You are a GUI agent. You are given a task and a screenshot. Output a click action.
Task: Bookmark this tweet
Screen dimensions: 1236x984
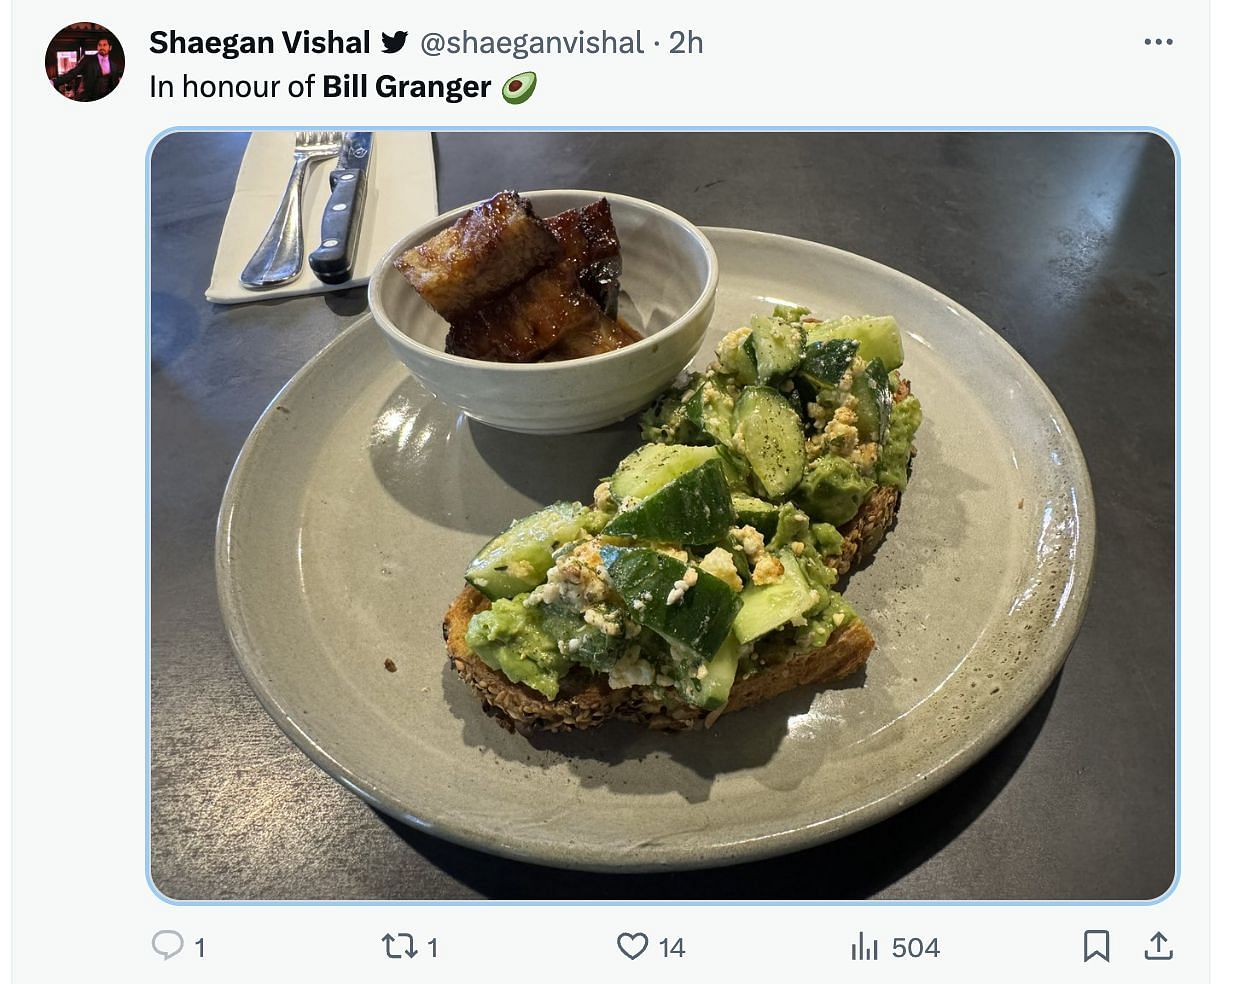[x=1096, y=946]
